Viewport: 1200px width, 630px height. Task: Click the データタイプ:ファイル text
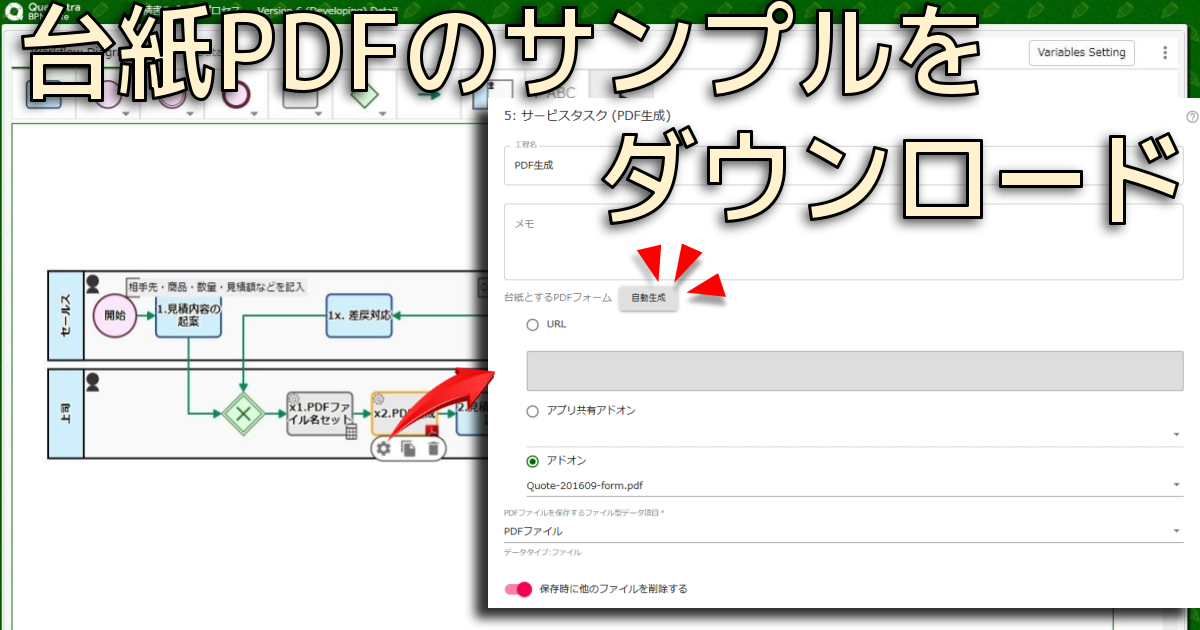(x=543, y=552)
